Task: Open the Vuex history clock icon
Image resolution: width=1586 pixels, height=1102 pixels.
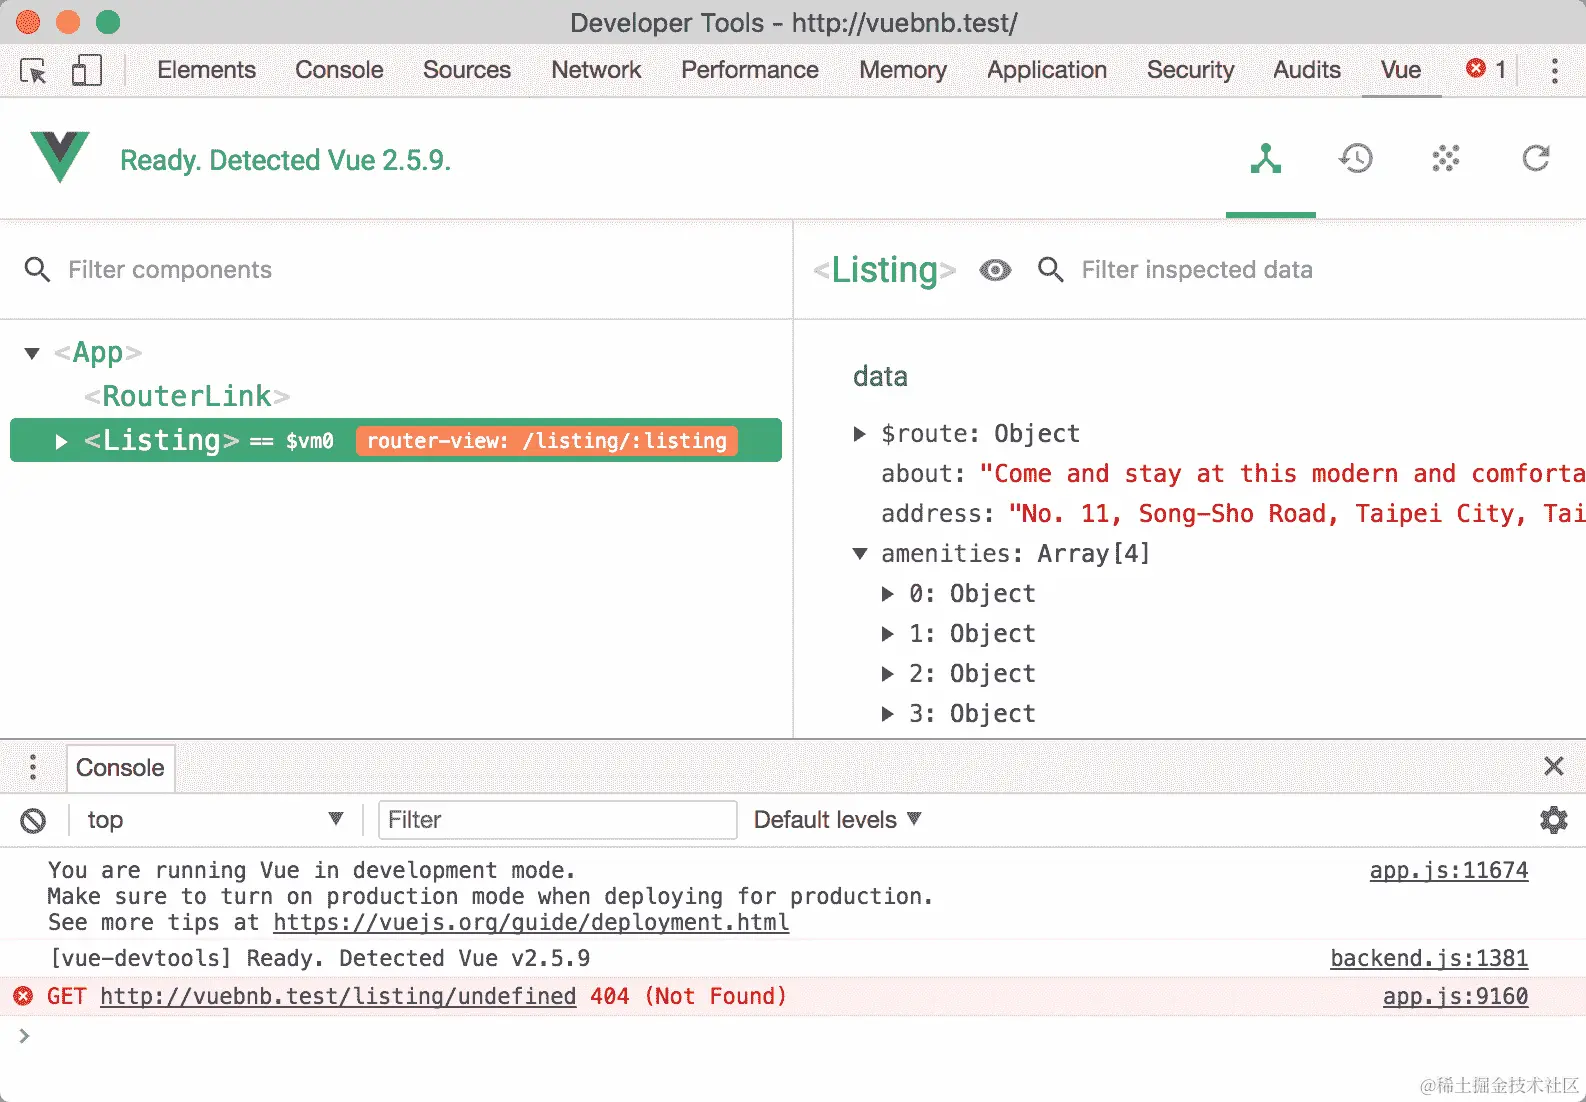Action: coord(1356,158)
